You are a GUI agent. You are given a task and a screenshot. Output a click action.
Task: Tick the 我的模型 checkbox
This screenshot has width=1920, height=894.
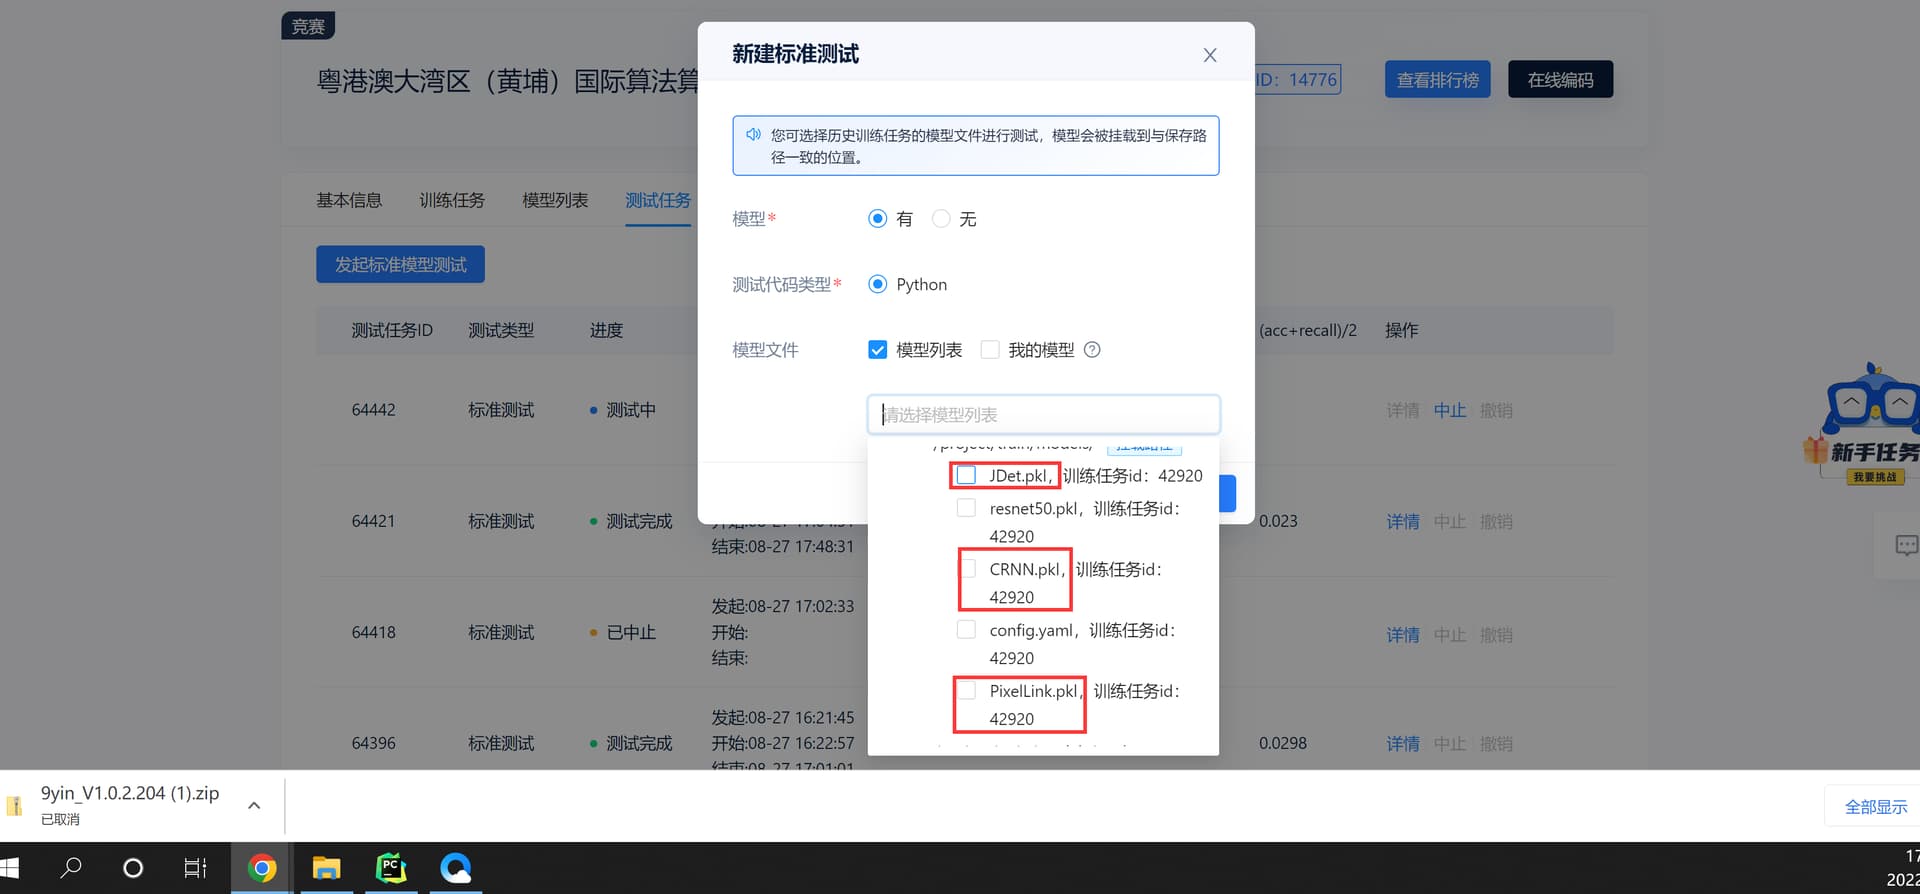(990, 350)
